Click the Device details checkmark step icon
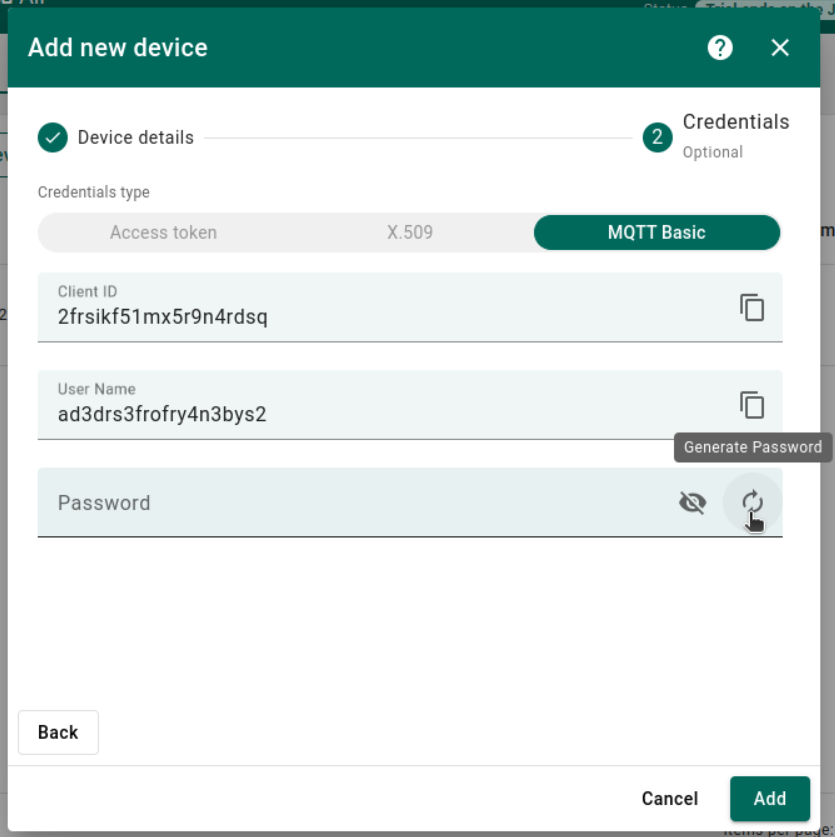The width and height of the screenshot is (835, 837). pyautogui.click(x=52, y=138)
